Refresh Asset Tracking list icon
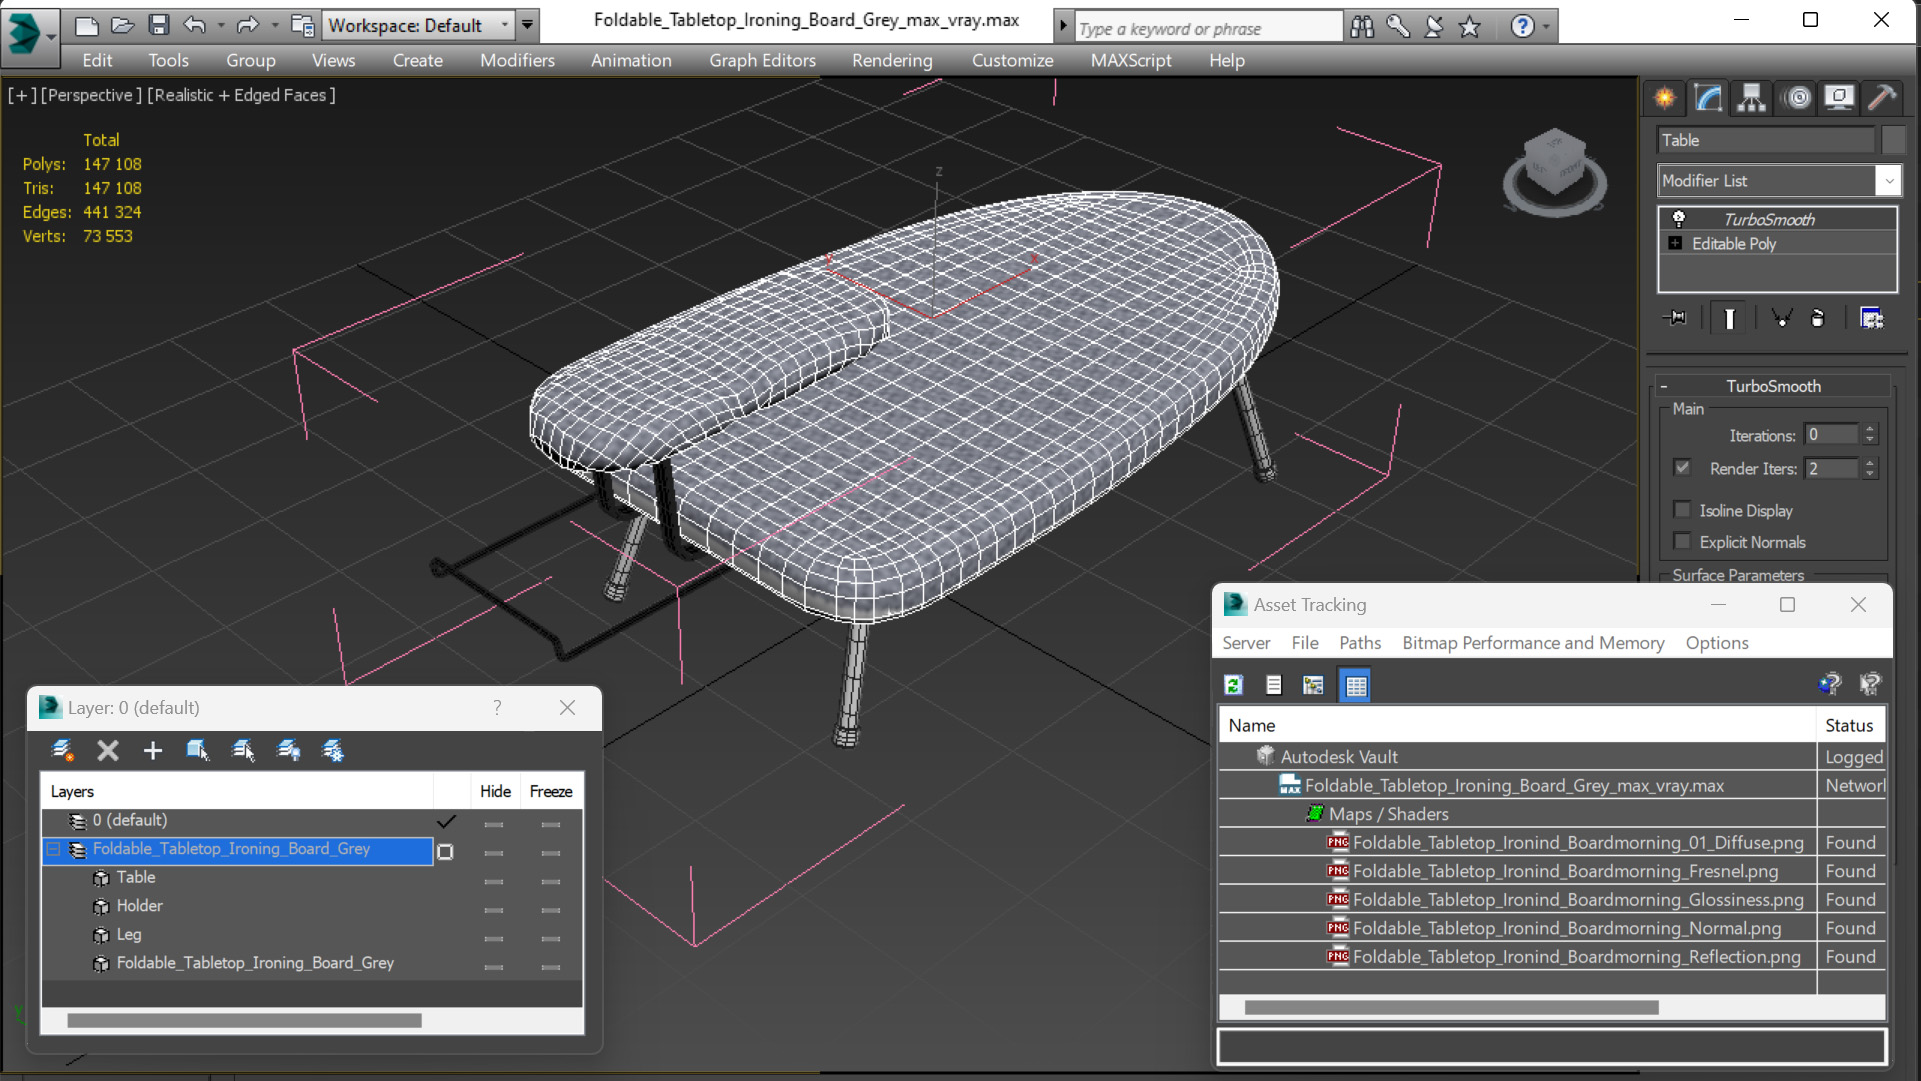The height and width of the screenshot is (1081, 1921). coord(1233,685)
